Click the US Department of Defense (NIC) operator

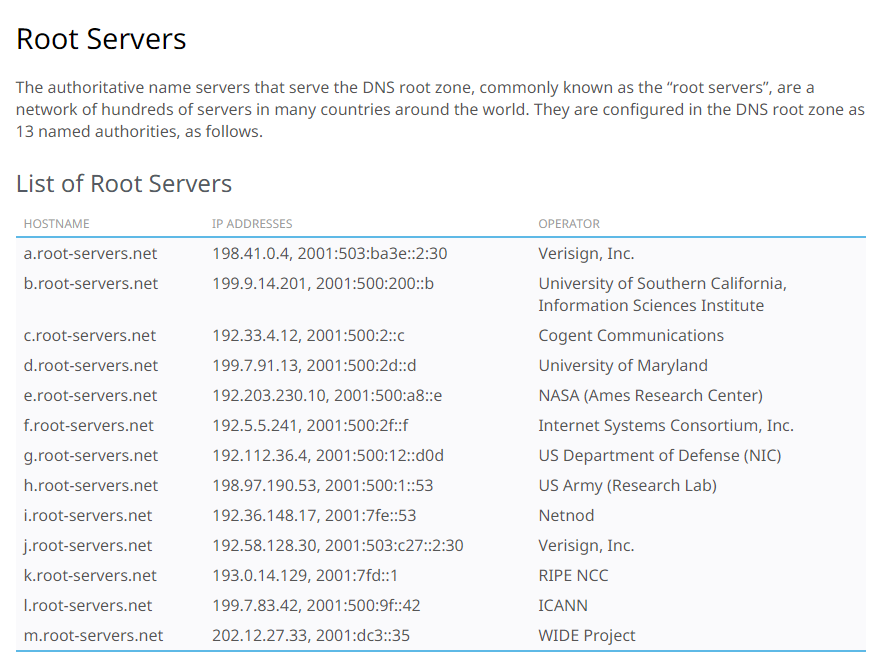[659, 456]
